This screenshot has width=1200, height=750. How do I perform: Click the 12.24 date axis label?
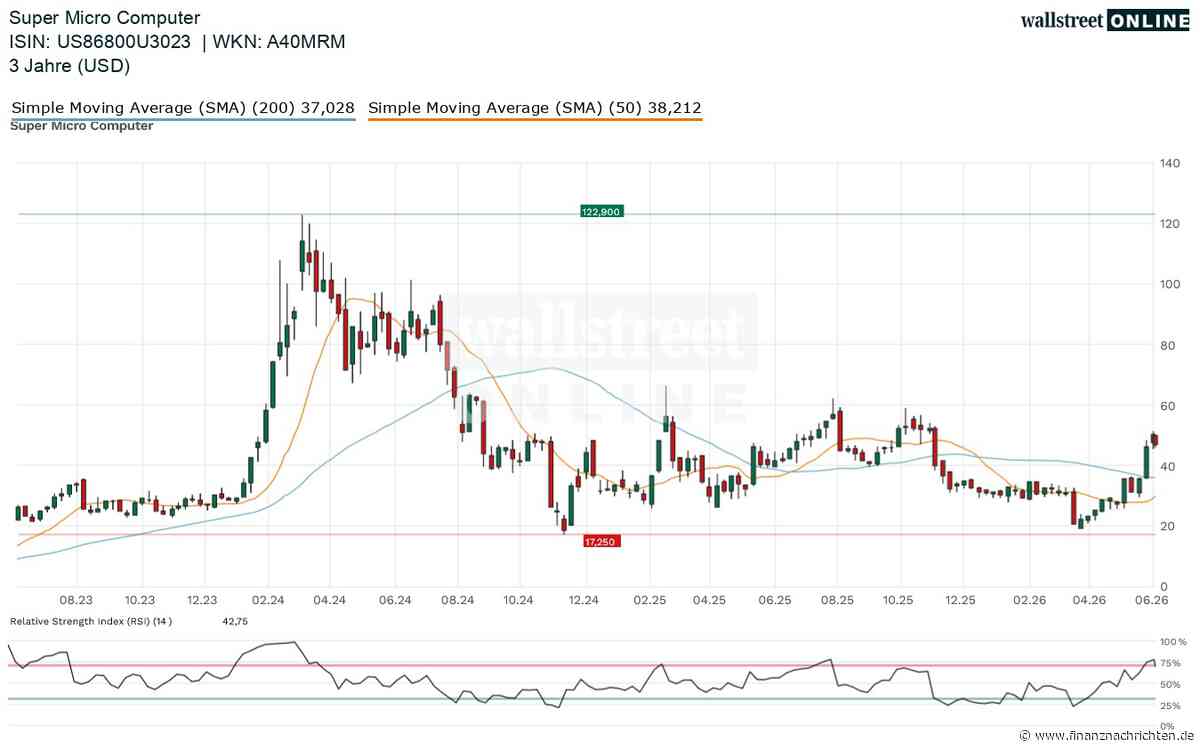[x=584, y=600]
